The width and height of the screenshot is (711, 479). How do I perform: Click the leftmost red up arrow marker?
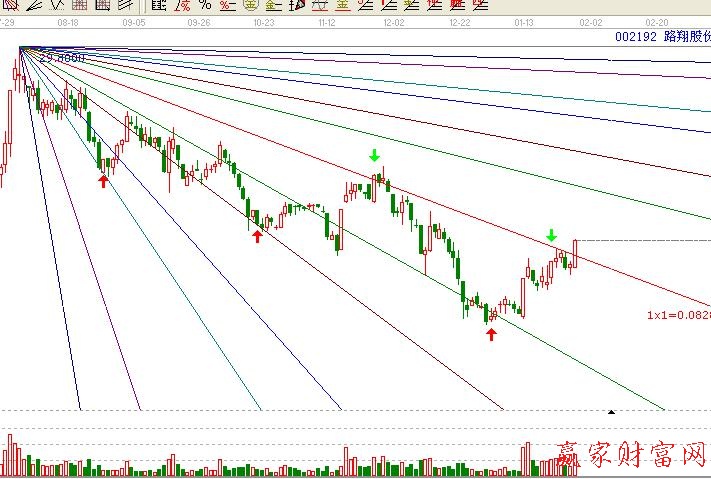coord(103,181)
